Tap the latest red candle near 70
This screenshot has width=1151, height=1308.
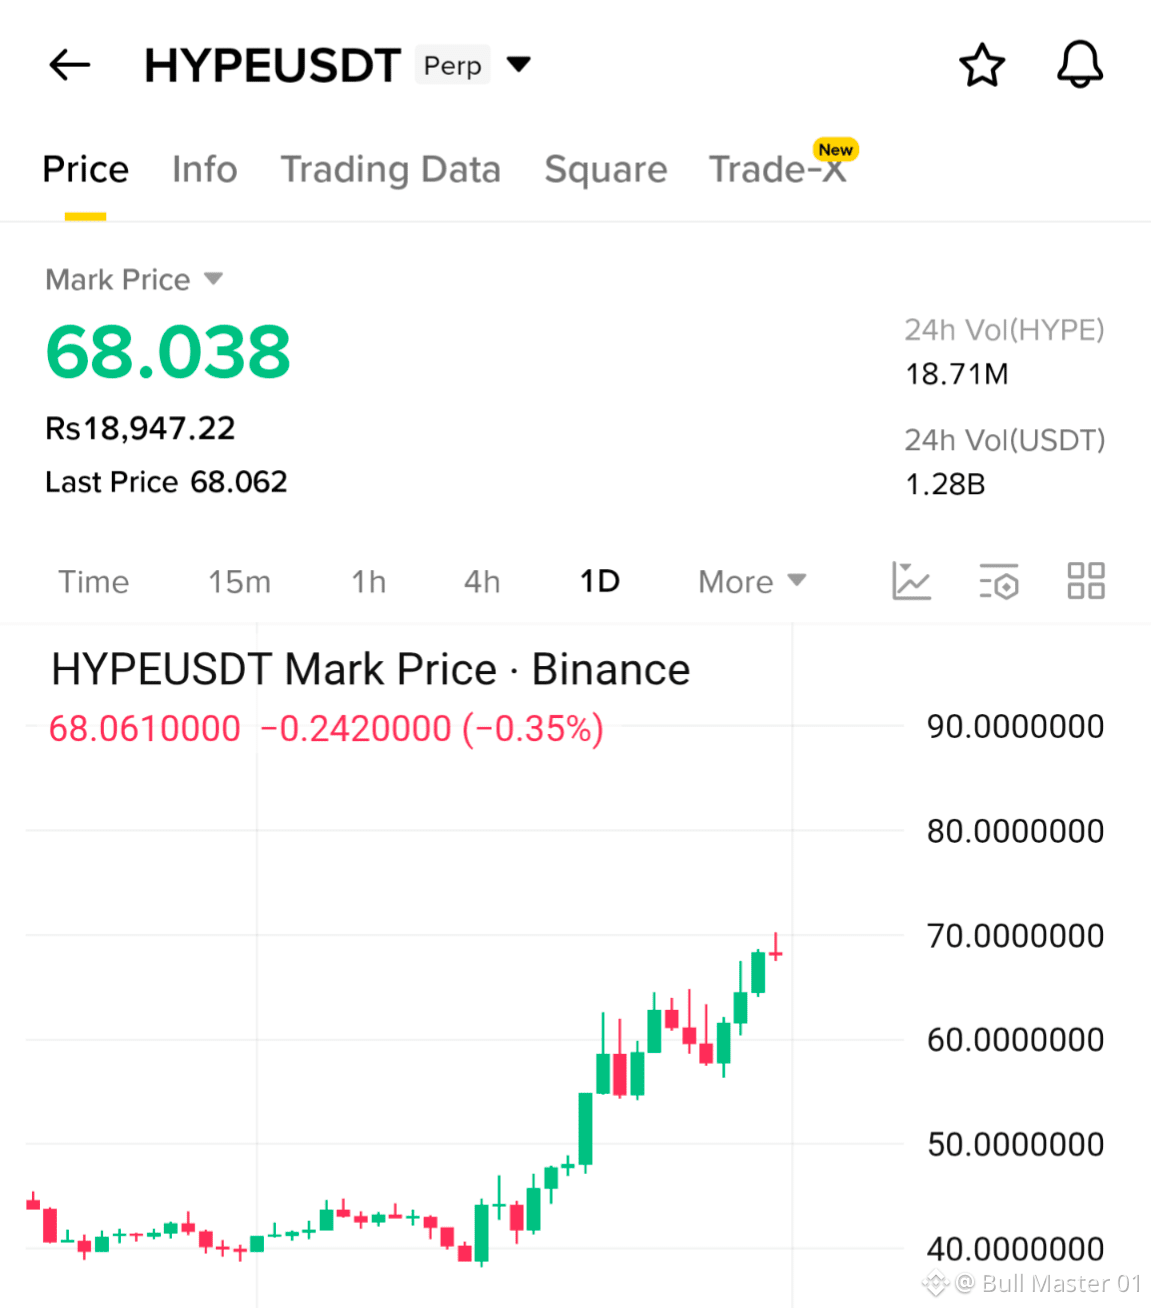[x=775, y=948]
